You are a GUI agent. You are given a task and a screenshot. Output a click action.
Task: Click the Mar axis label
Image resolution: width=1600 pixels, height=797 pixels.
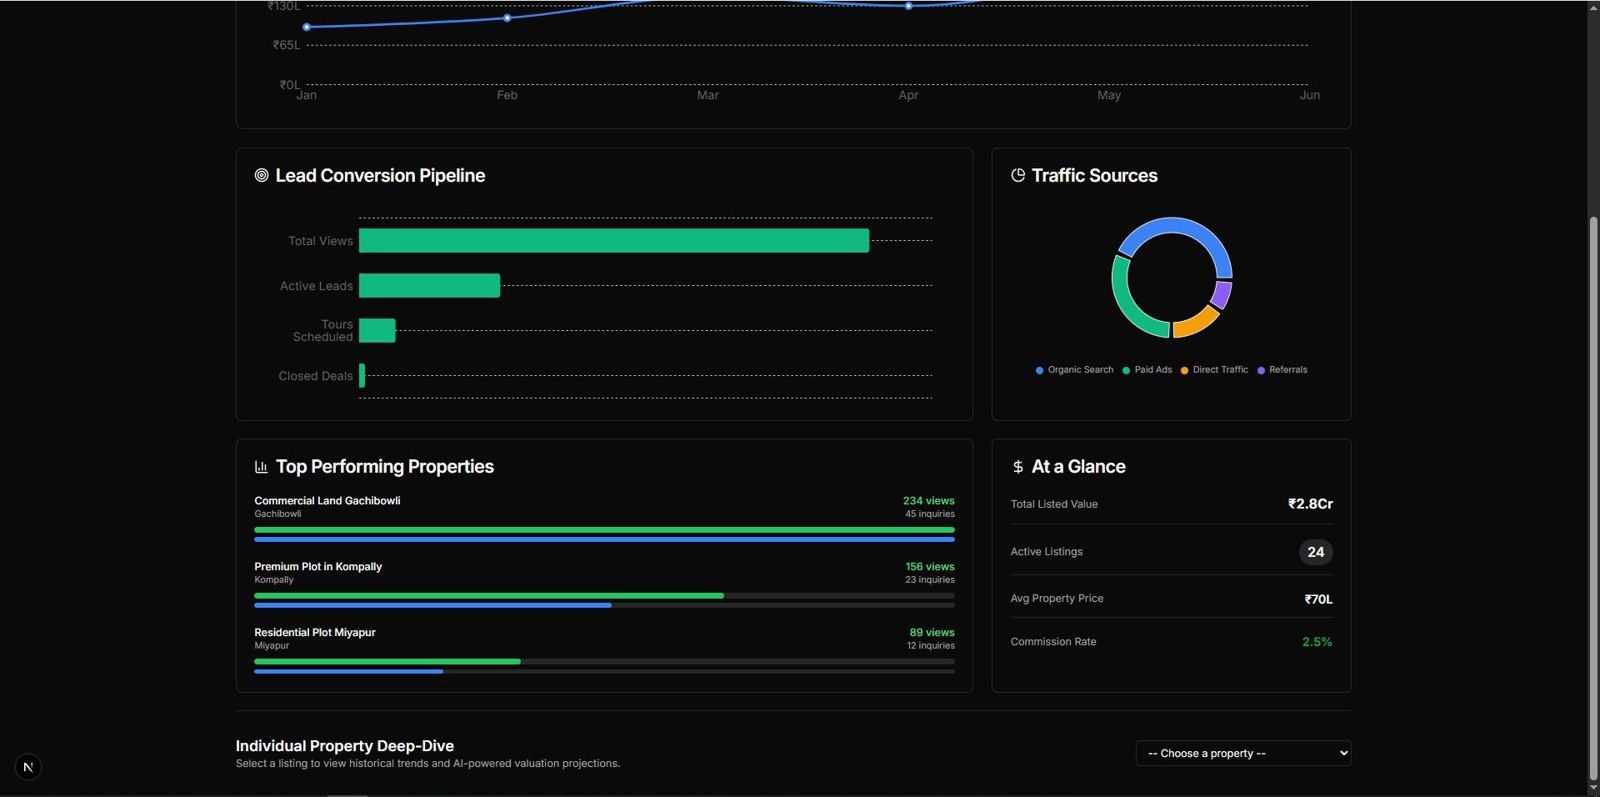(708, 95)
